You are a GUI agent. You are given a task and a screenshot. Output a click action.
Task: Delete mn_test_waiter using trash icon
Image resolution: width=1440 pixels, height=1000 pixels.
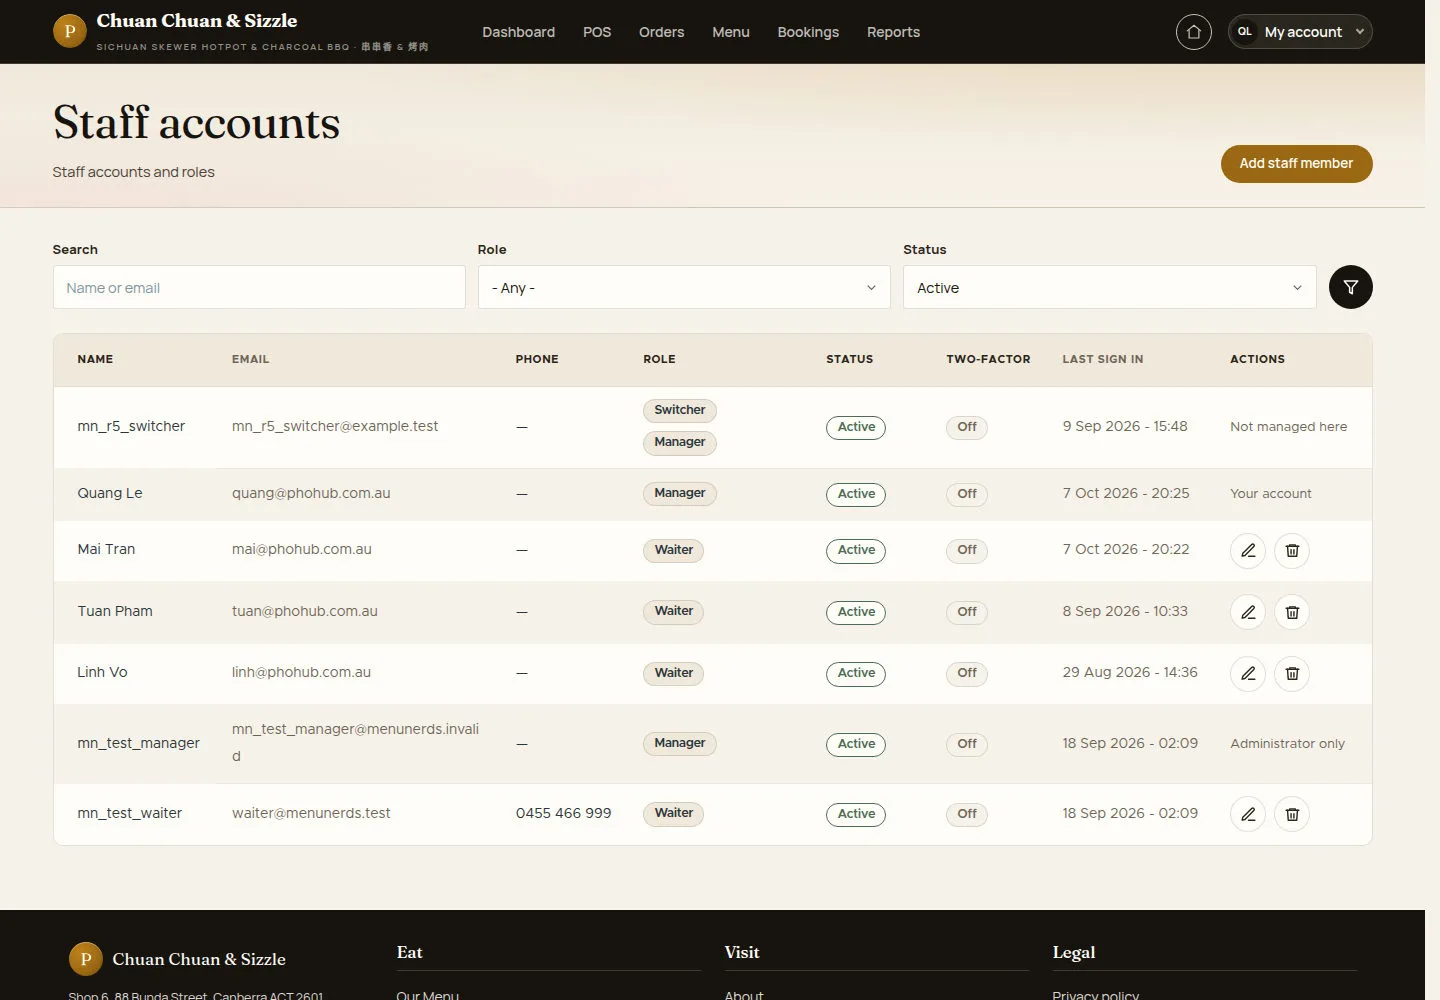point(1292,814)
